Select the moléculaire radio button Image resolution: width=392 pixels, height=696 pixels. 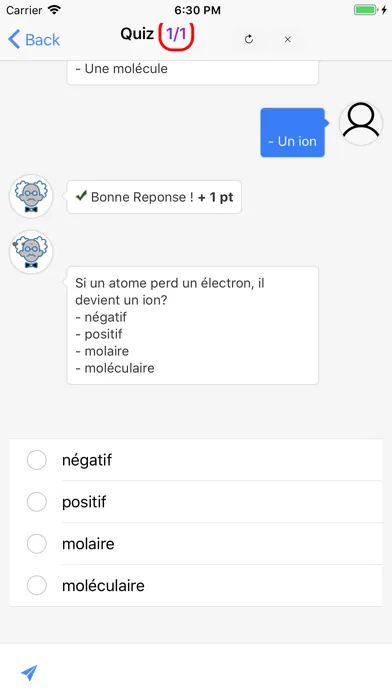point(37,585)
